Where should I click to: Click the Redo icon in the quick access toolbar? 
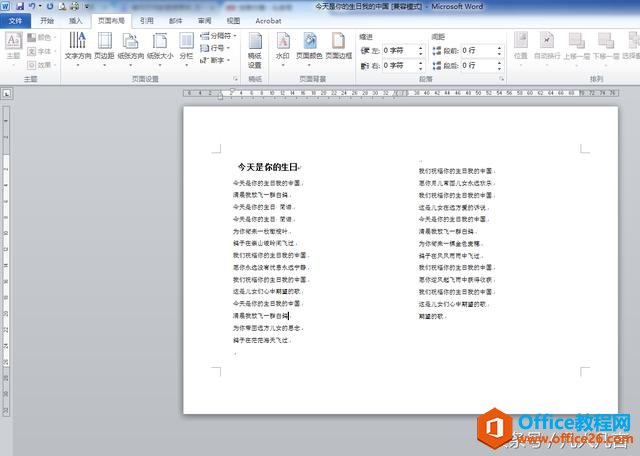(50, 6)
